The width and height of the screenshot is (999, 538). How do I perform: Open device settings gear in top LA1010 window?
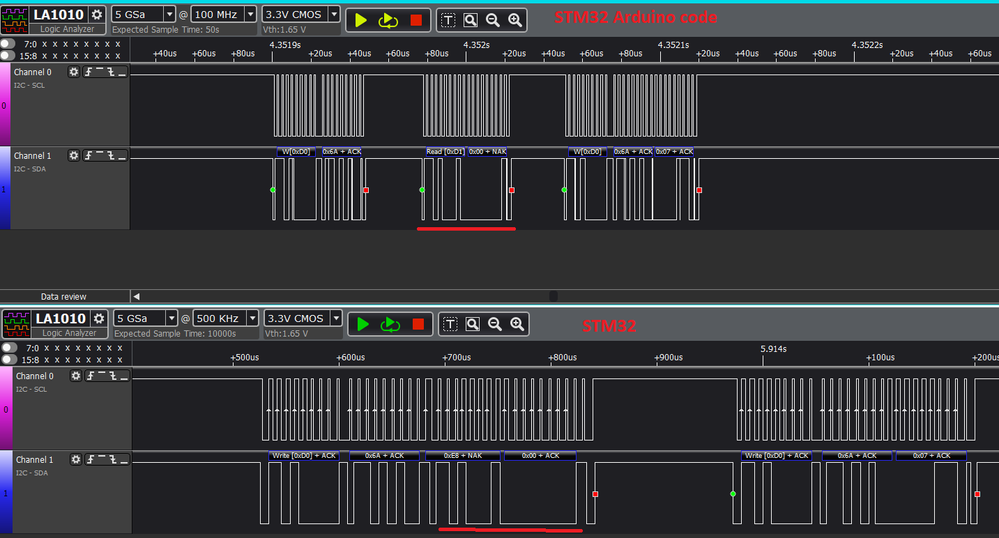coord(97,14)
